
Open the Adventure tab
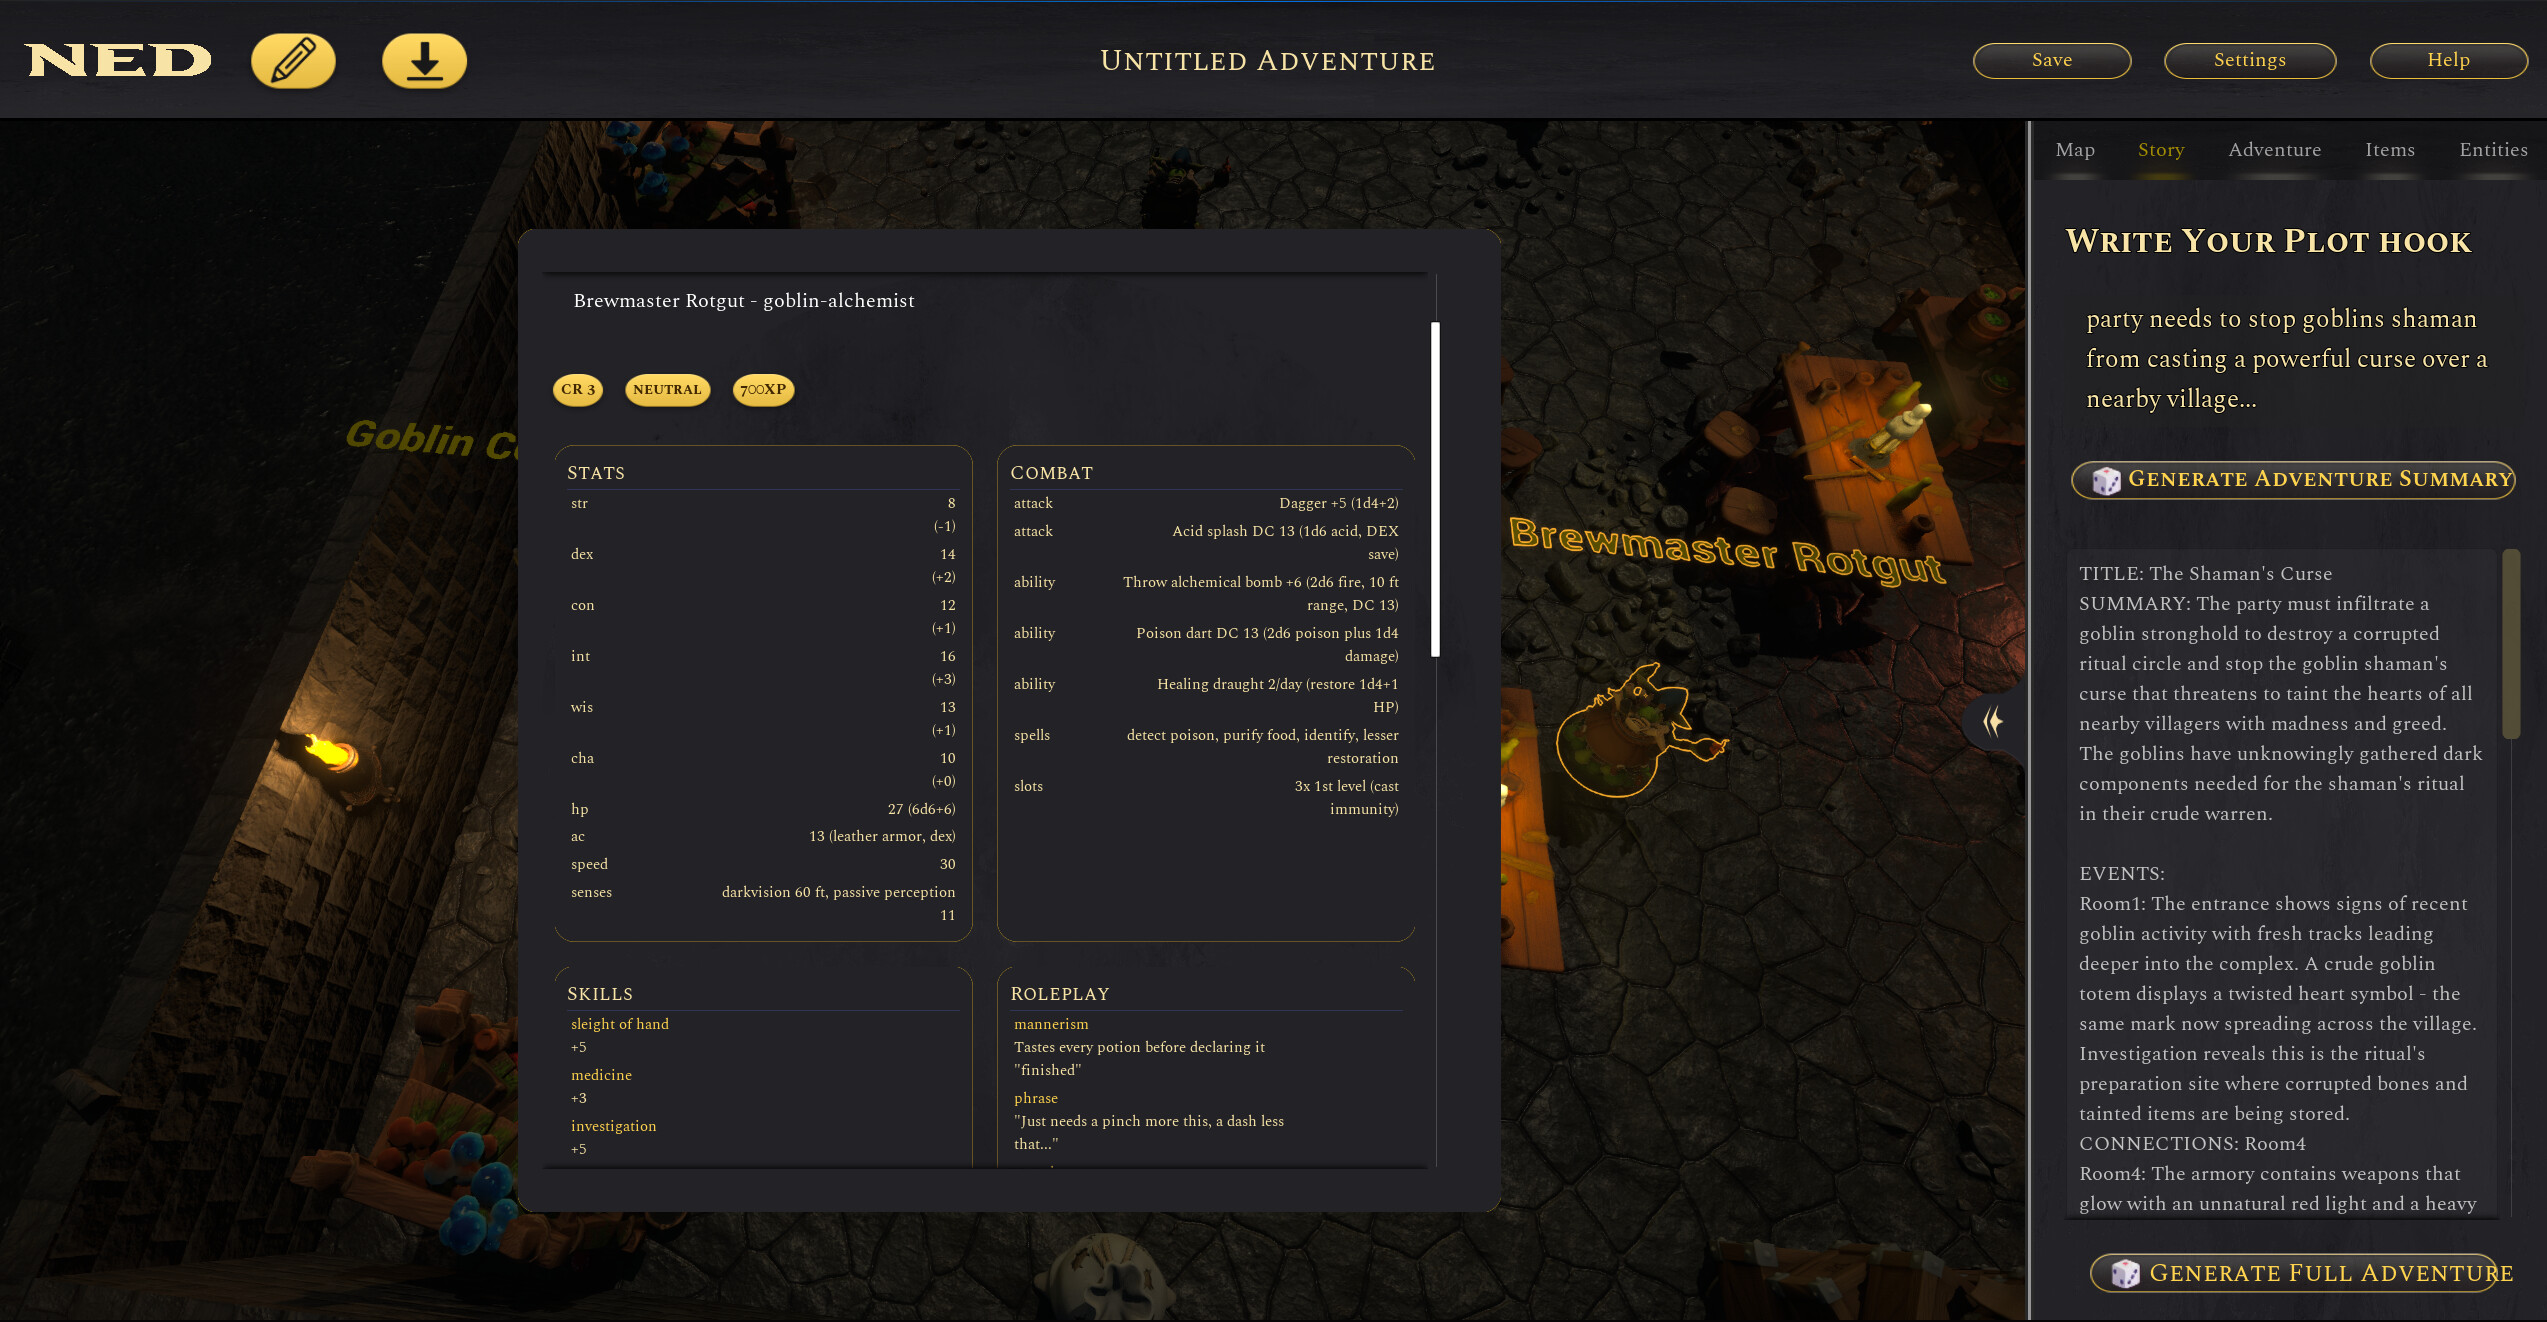point(2274,149)
